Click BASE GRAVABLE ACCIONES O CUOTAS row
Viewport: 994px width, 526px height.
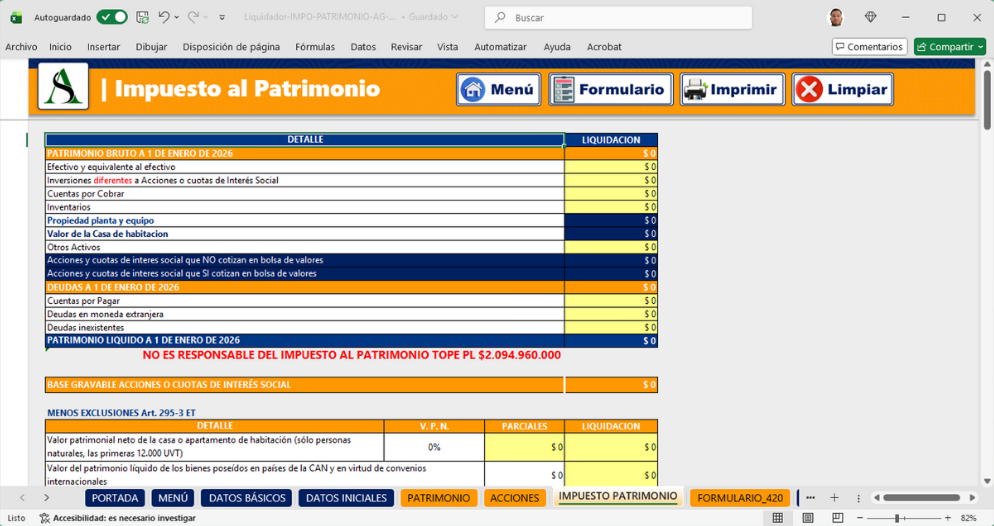(351, 385)
